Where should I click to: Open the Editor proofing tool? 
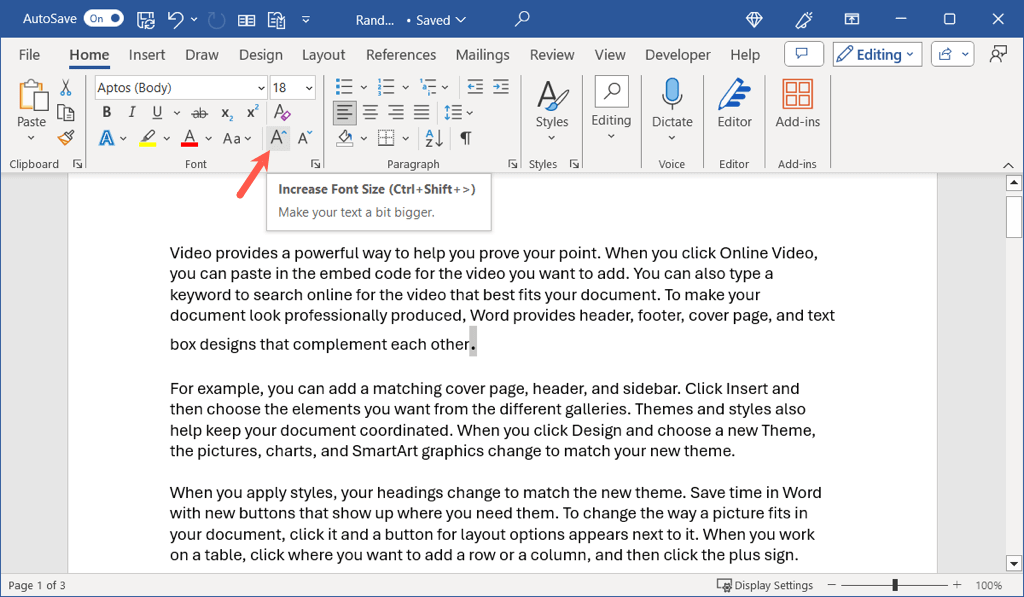pyautogui.click(x=734, y=106)
